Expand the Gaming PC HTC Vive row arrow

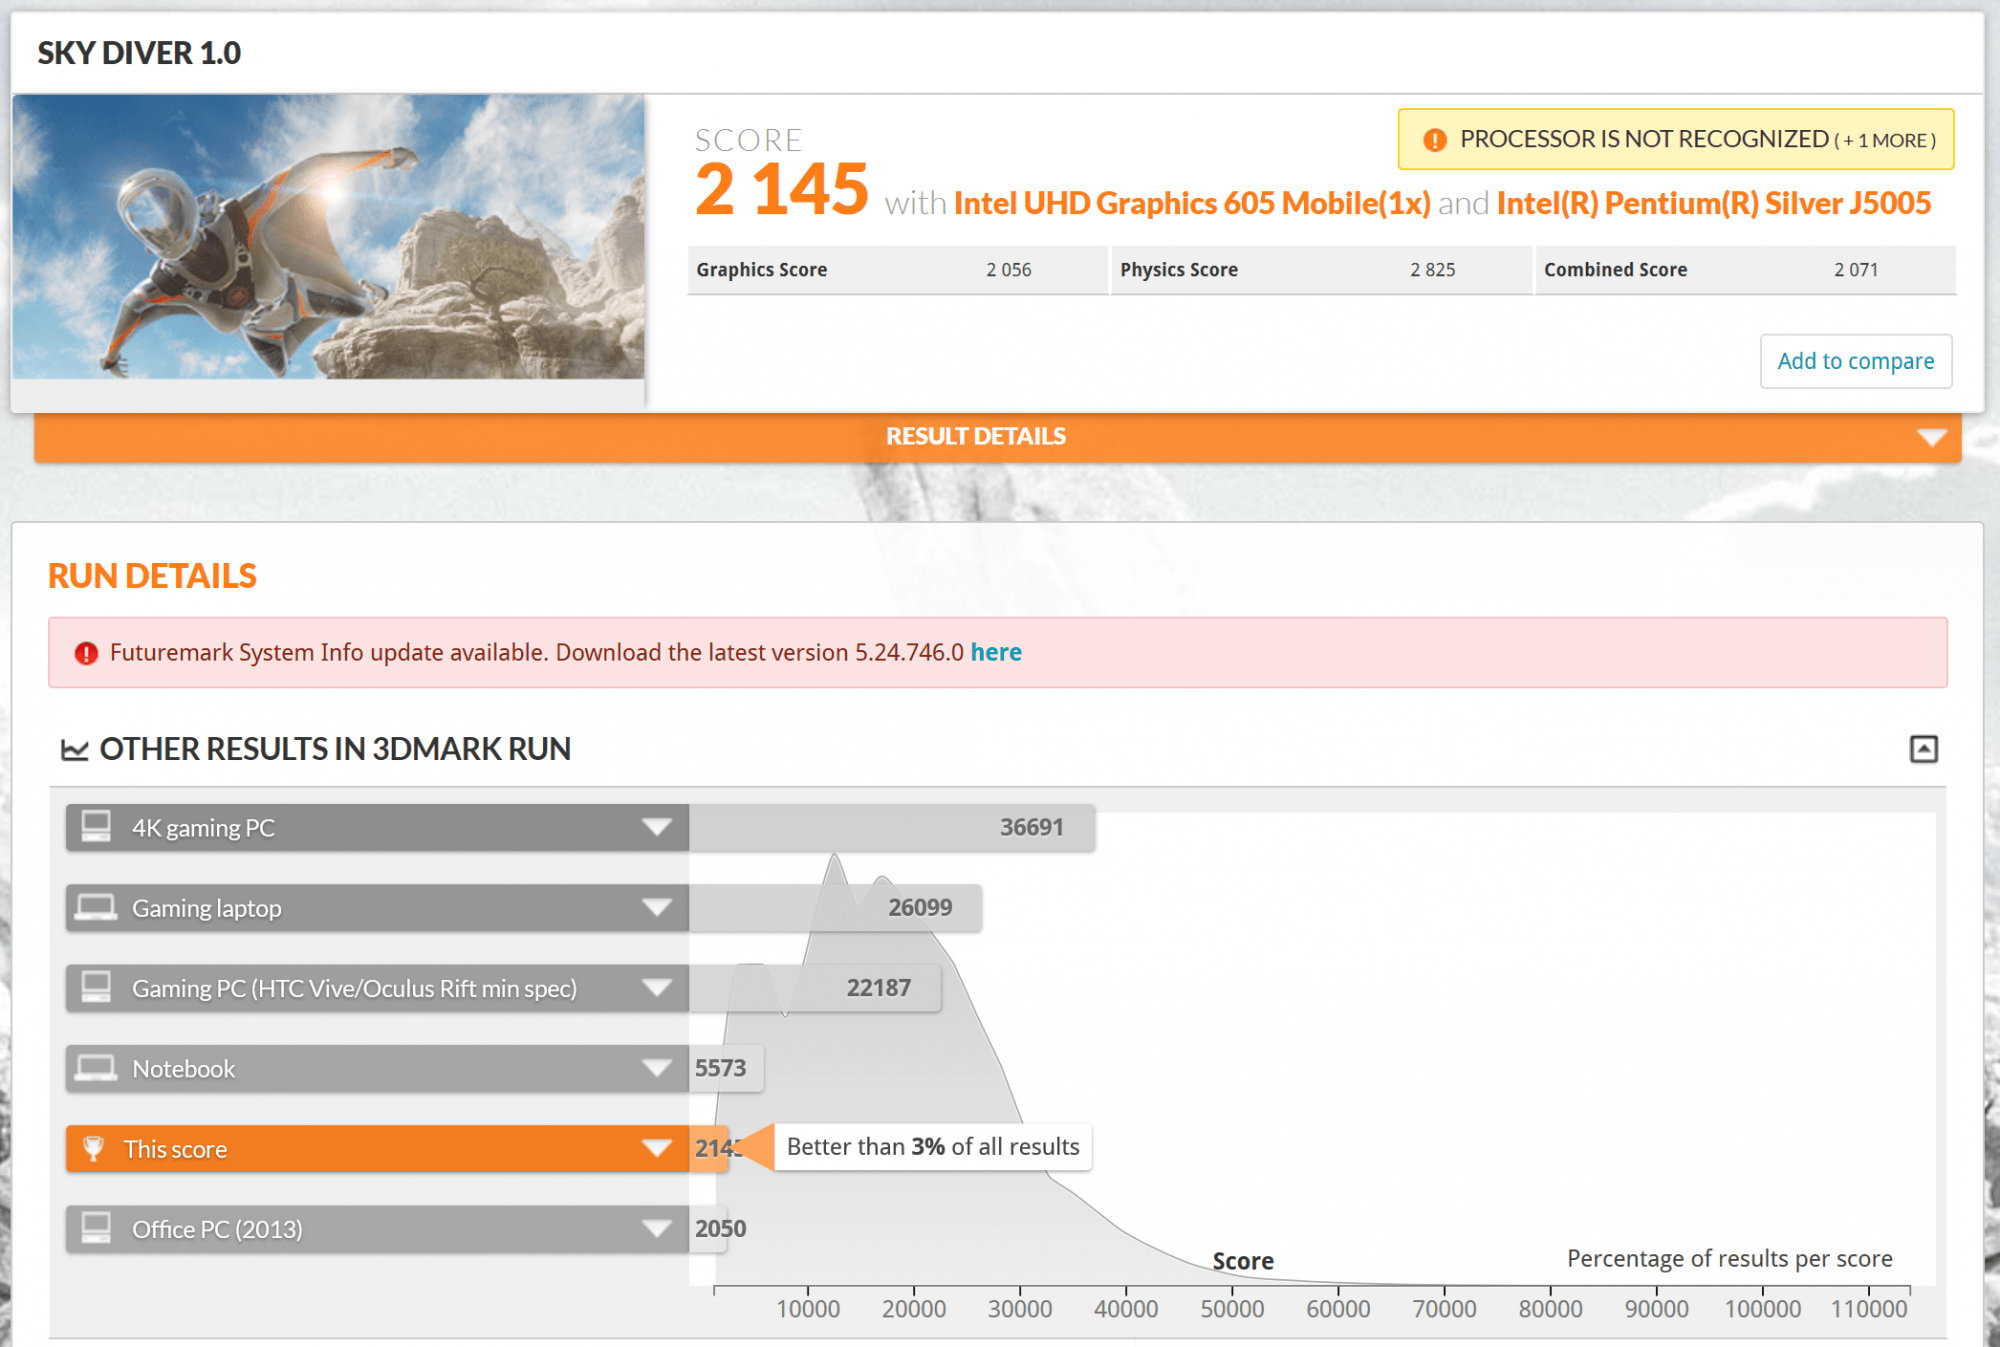click(657, 988)
